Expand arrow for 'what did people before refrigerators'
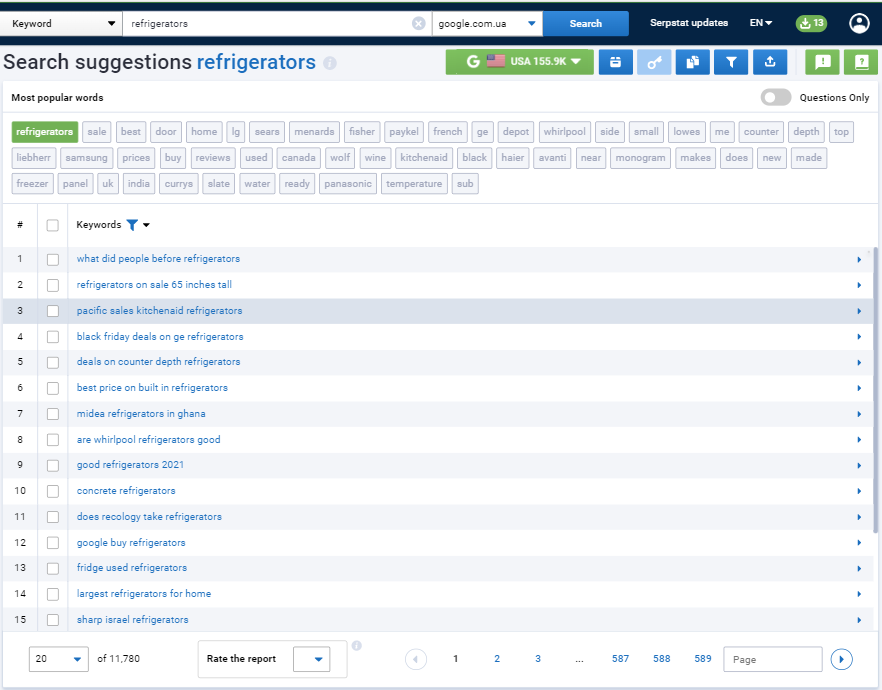 click(x=859, y=259)
